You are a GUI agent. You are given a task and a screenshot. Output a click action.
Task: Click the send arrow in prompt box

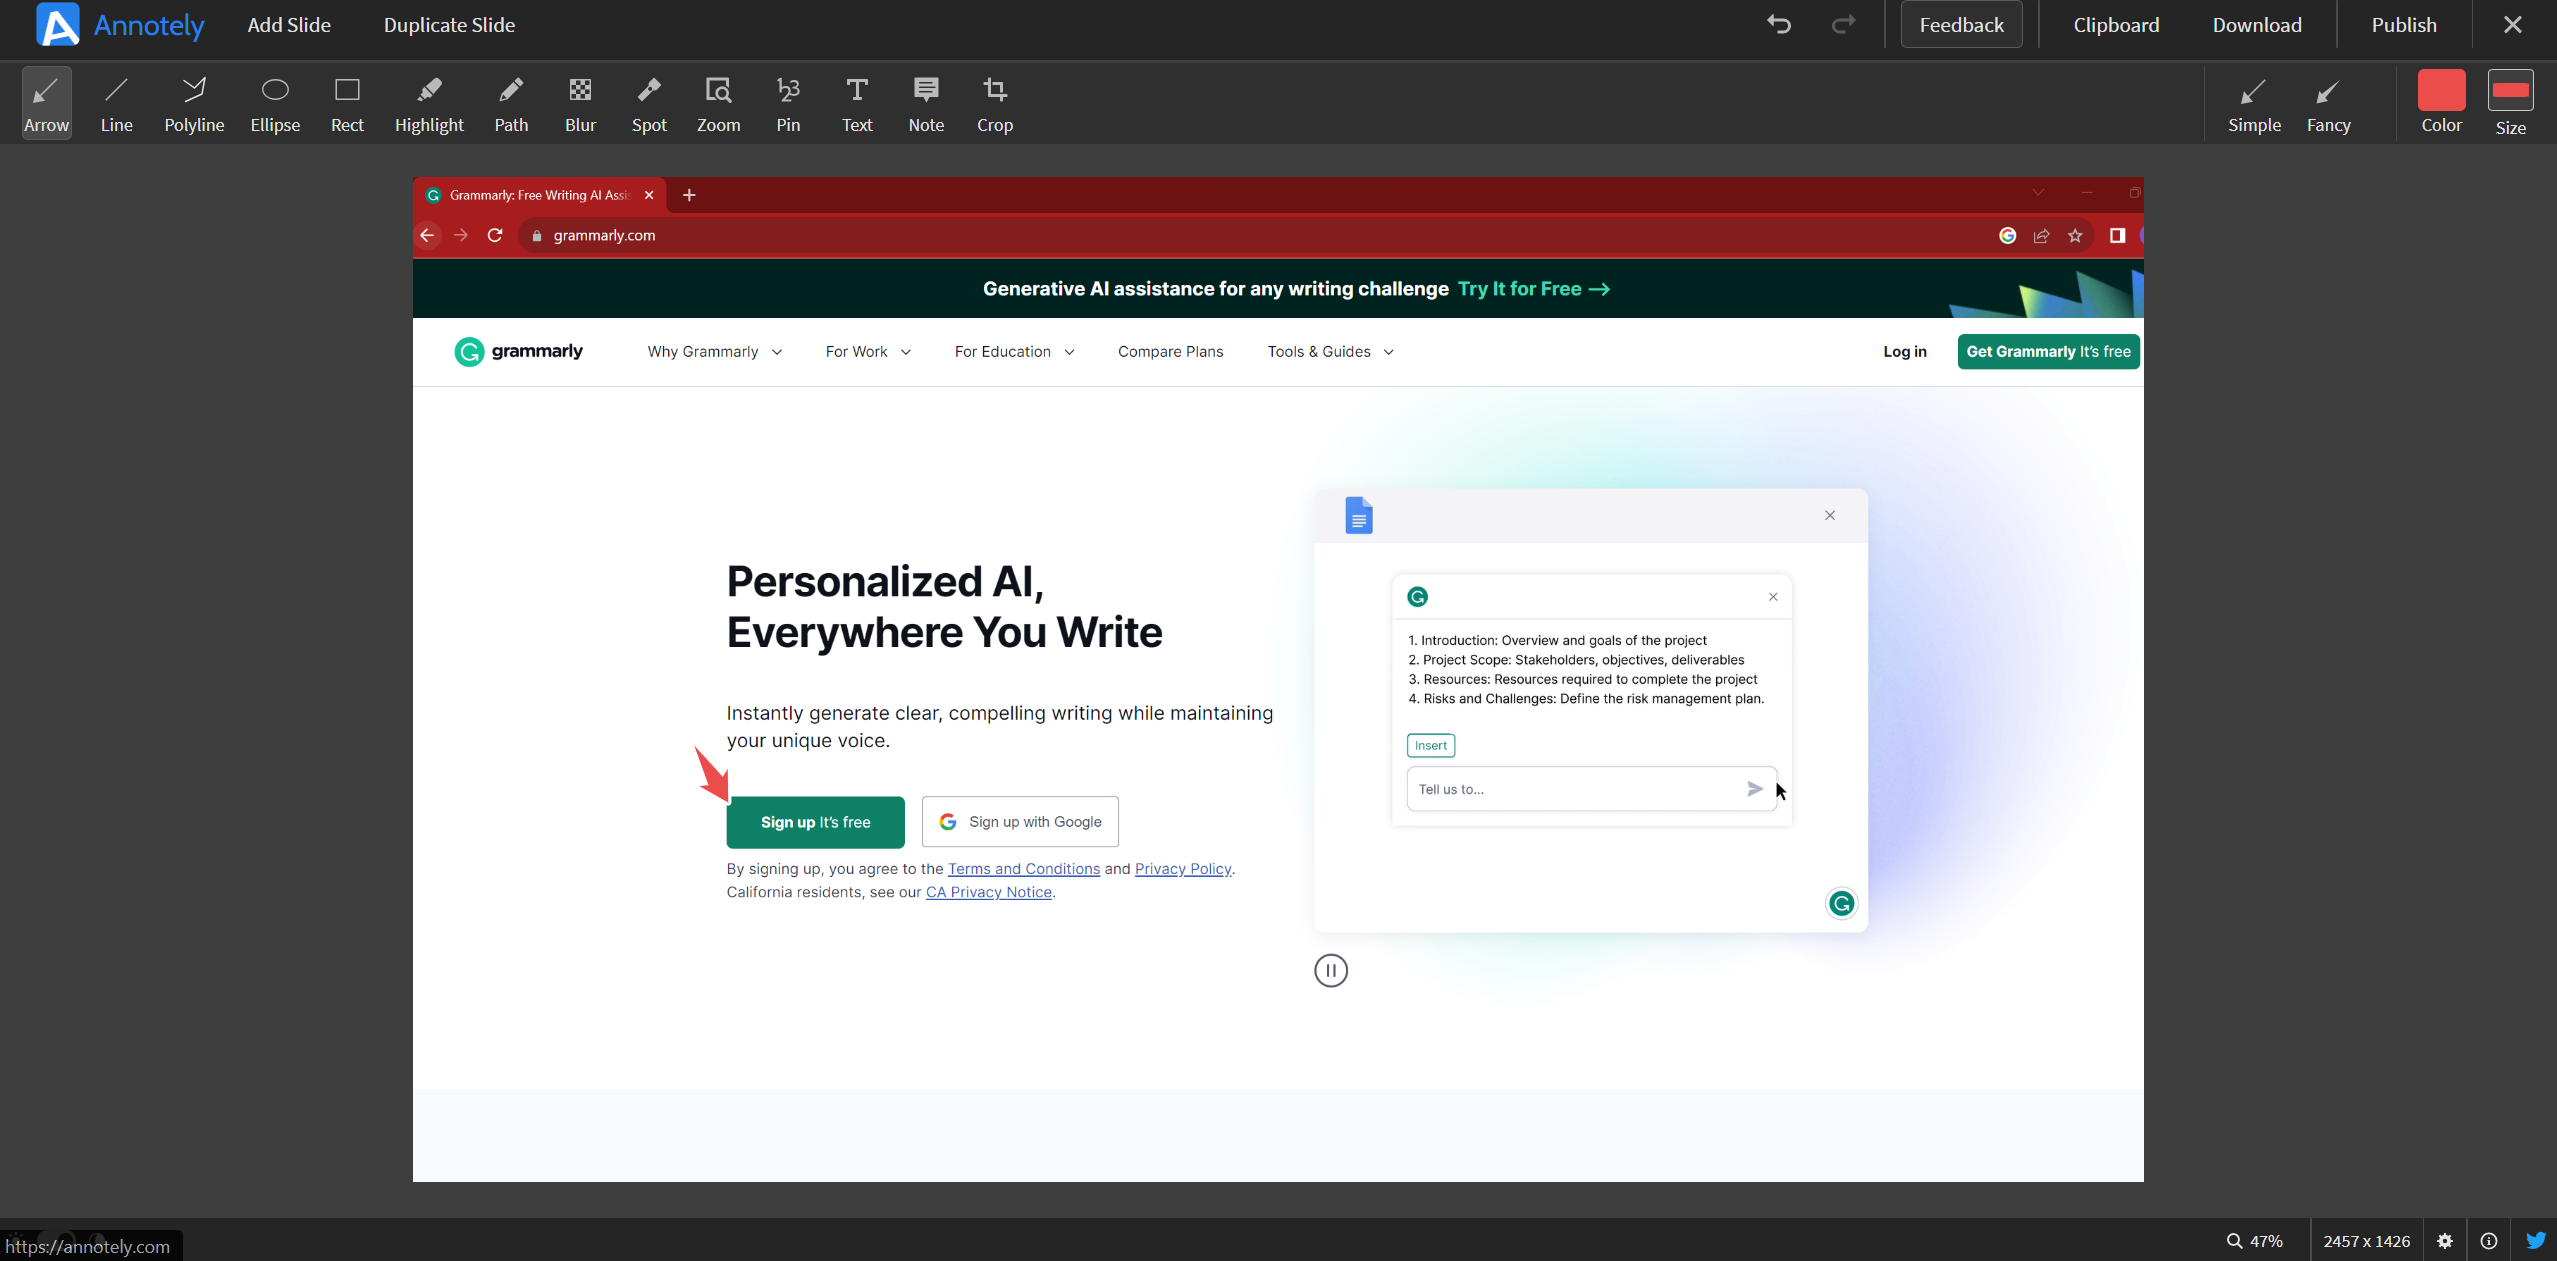click(x=1754, y=789)
